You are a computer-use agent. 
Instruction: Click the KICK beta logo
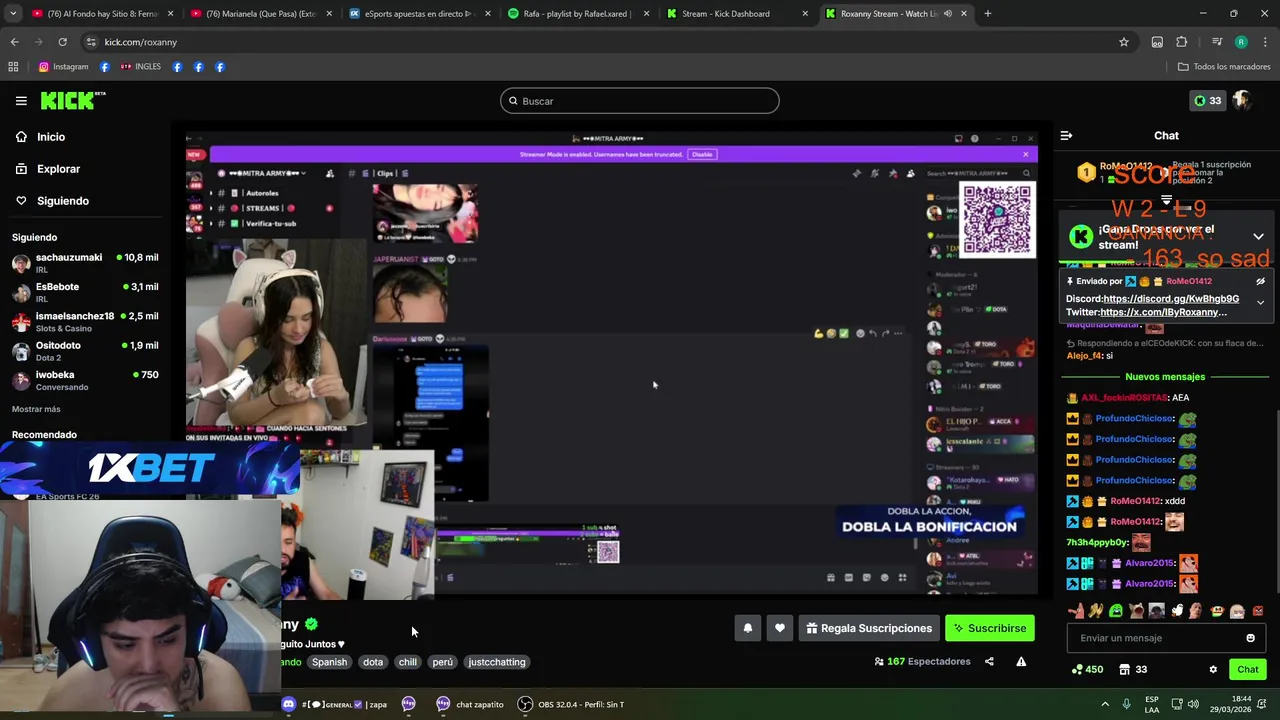click(x=73, y=100)
